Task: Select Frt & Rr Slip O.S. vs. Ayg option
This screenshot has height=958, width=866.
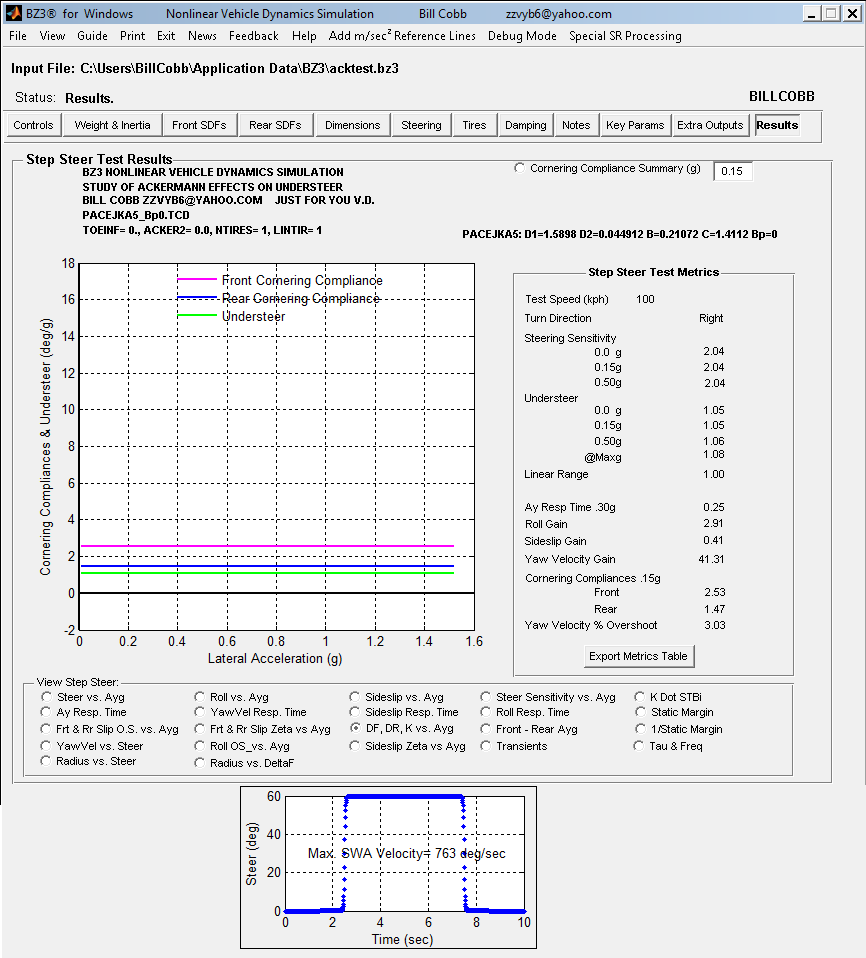Action: (46, 729)
